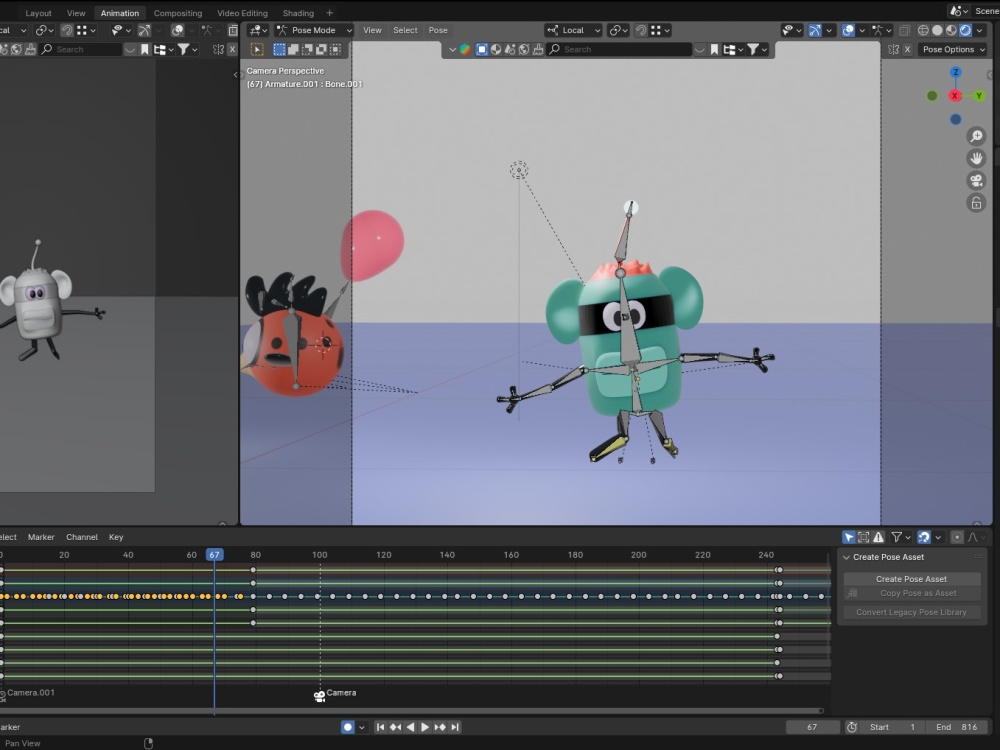
Task: Open the editor type dropdown in right viewport
Action: (x=258, y=30)
